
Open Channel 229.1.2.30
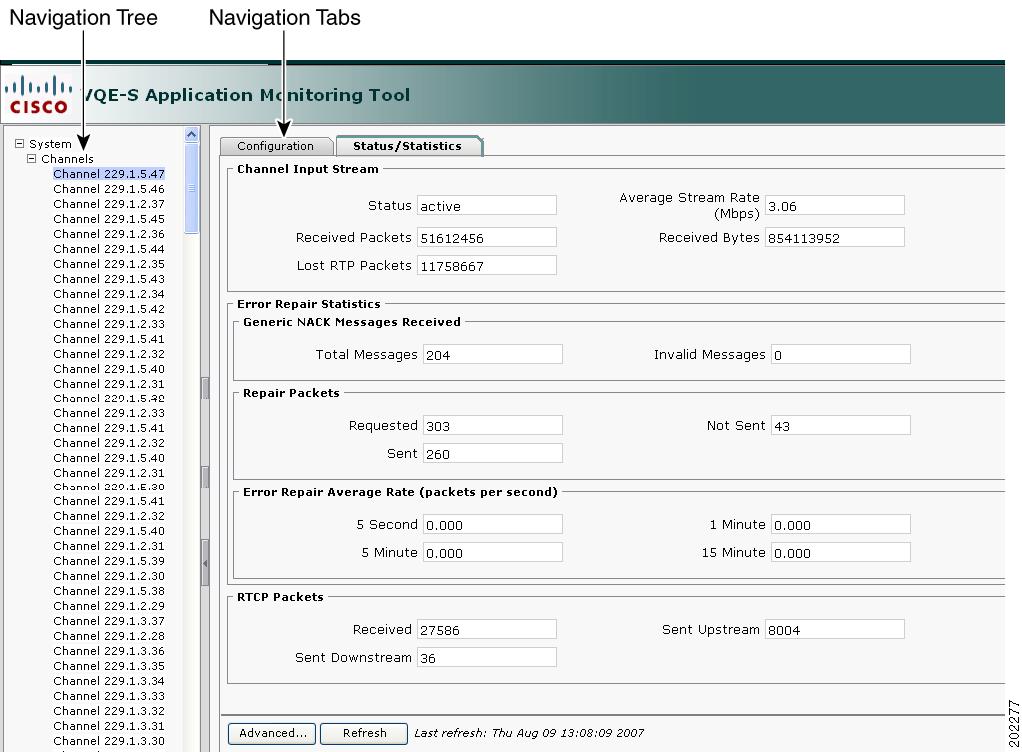(109, 576)
